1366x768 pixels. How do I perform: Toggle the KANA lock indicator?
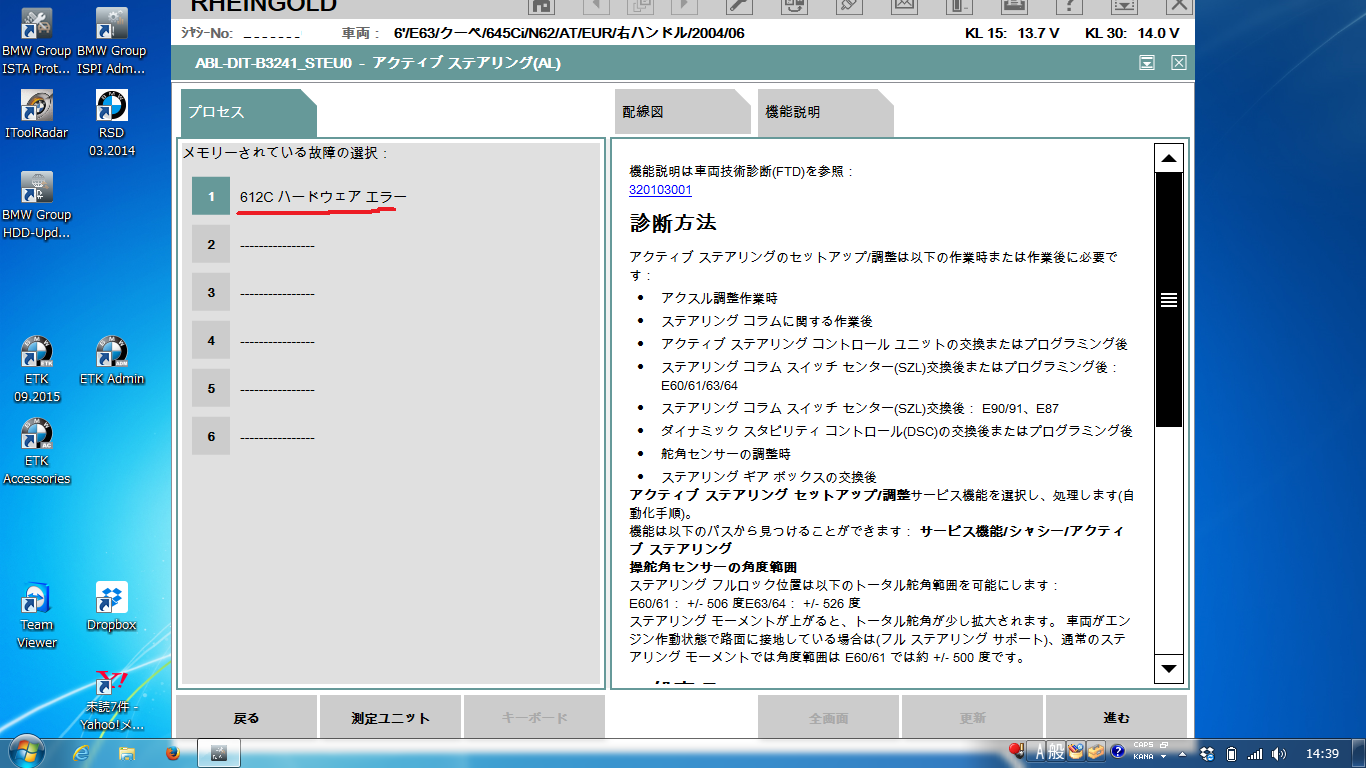coord(1143,757)
